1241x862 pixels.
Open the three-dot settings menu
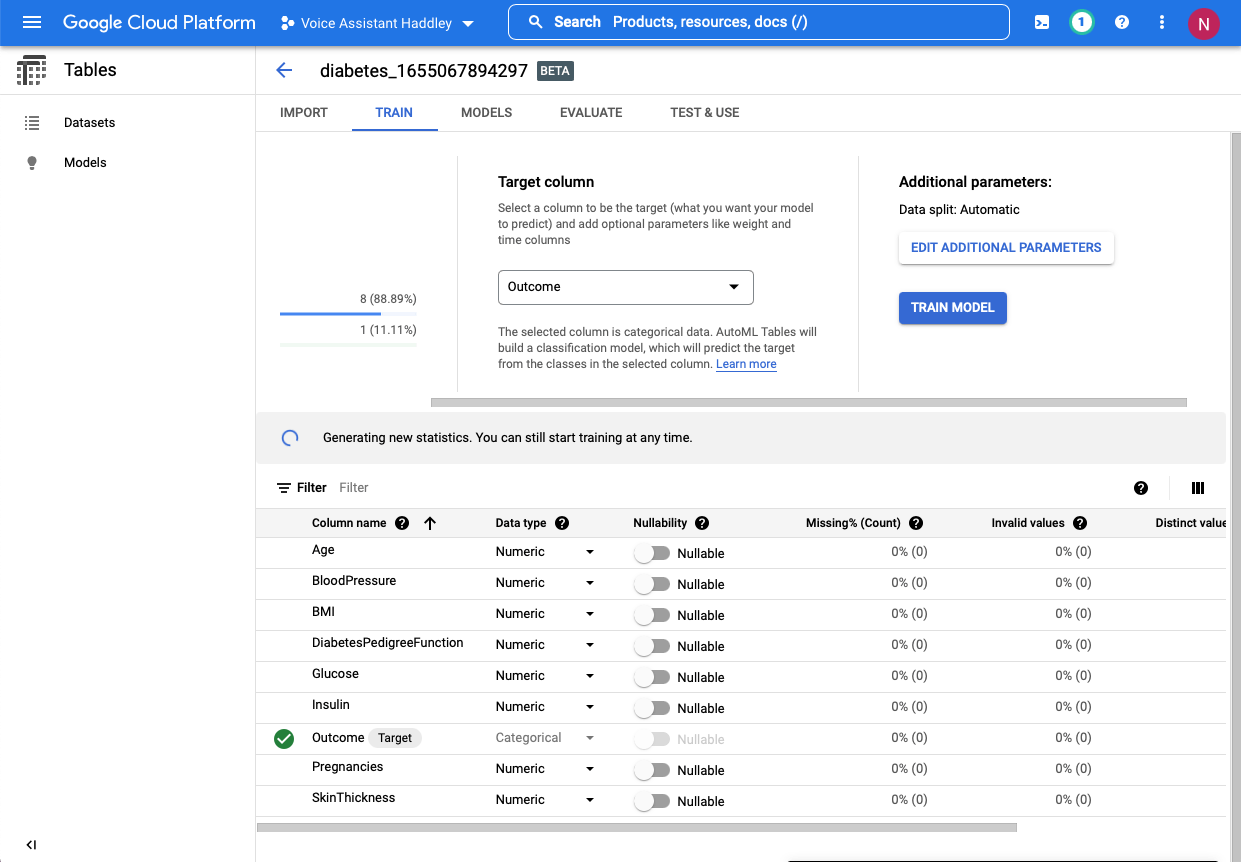tap(1161, 22)
